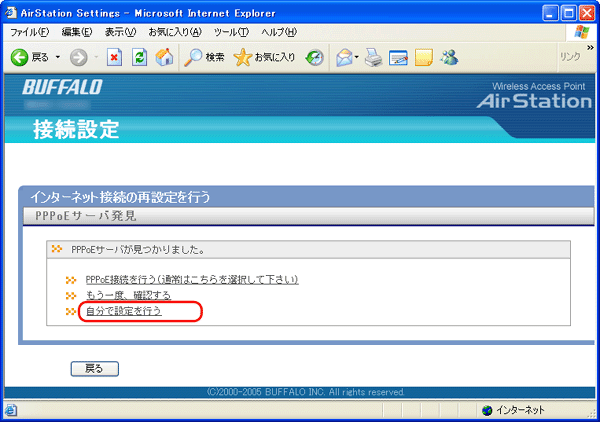Print the page with the printer icon
Viewport: 600px width, 422px height.
point(373,57)
